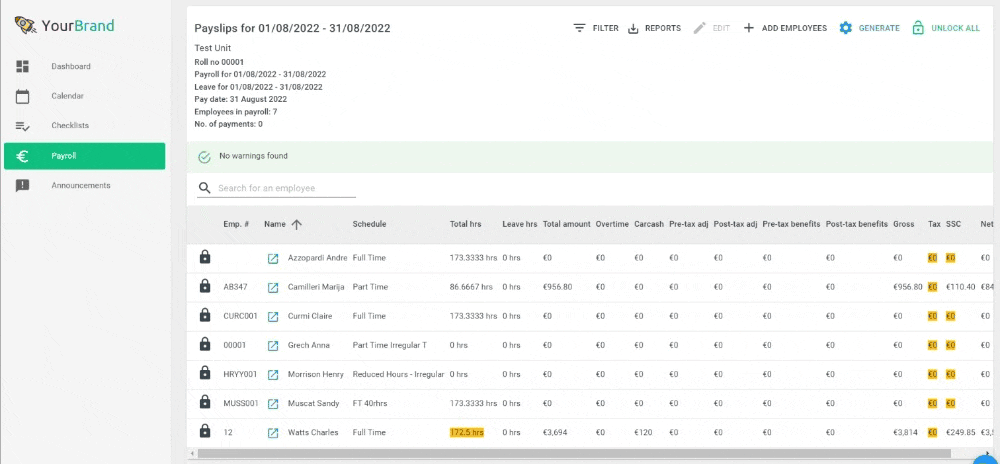1000x464 pixels.
Task: Click Part Time Irregular schedule cell
Action: point(390,345)
